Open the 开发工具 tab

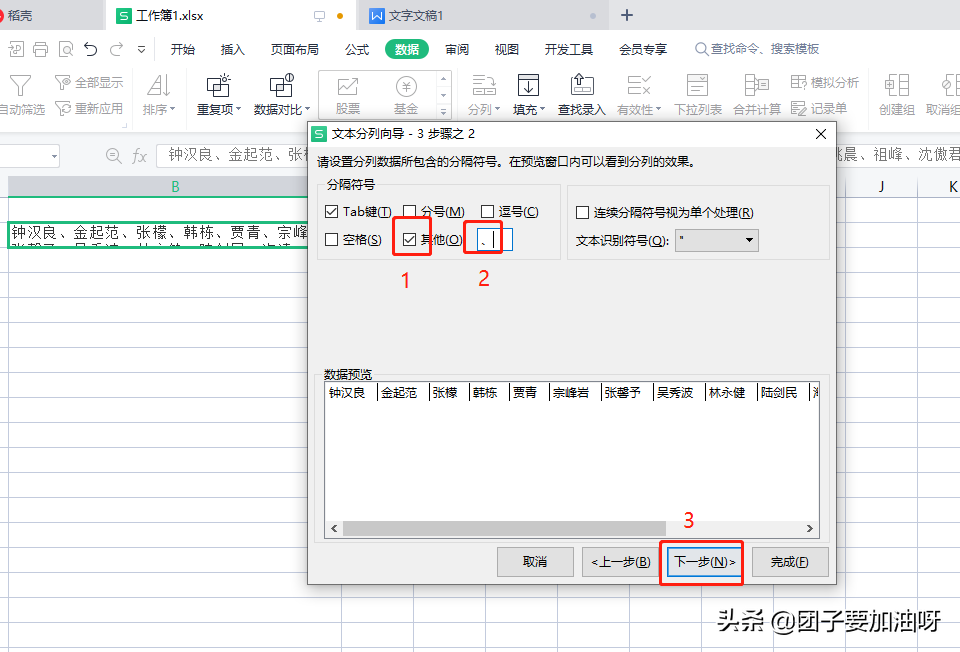tap(569, 50)
